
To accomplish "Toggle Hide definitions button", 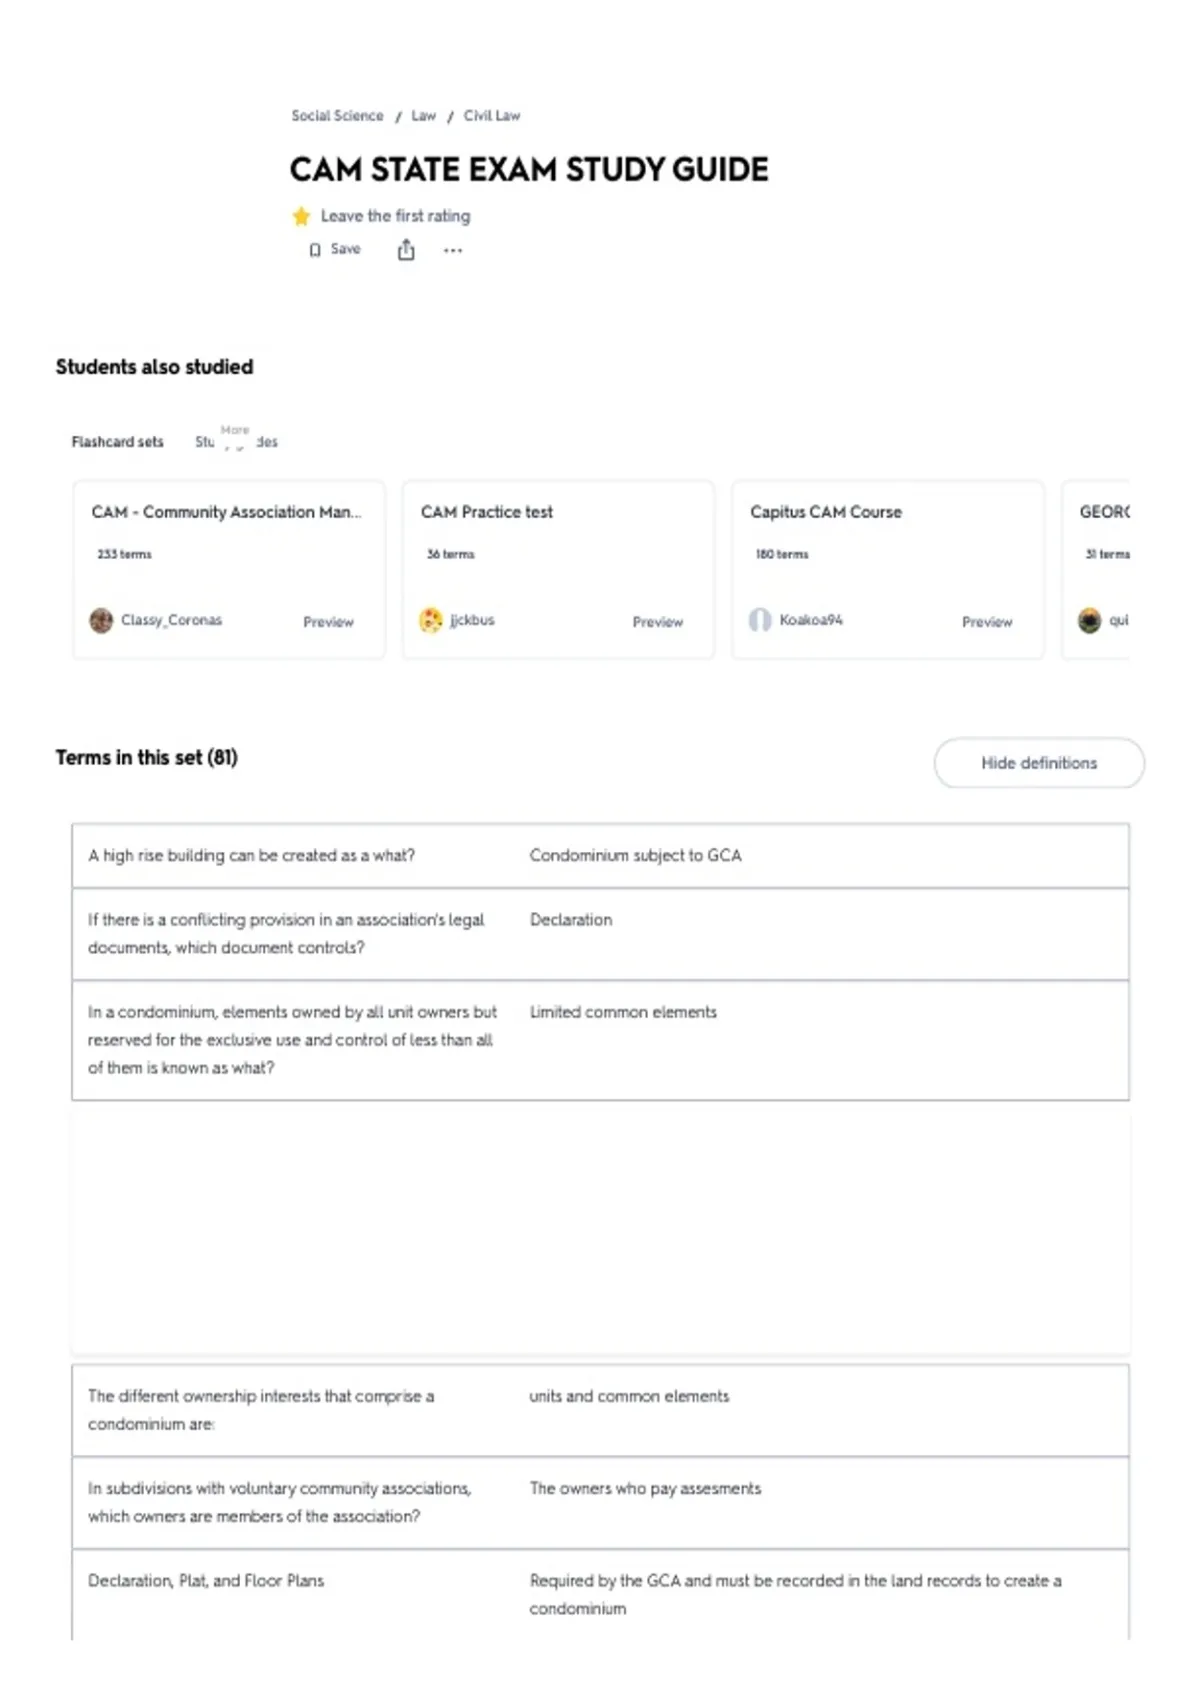I will [1039, 763].
